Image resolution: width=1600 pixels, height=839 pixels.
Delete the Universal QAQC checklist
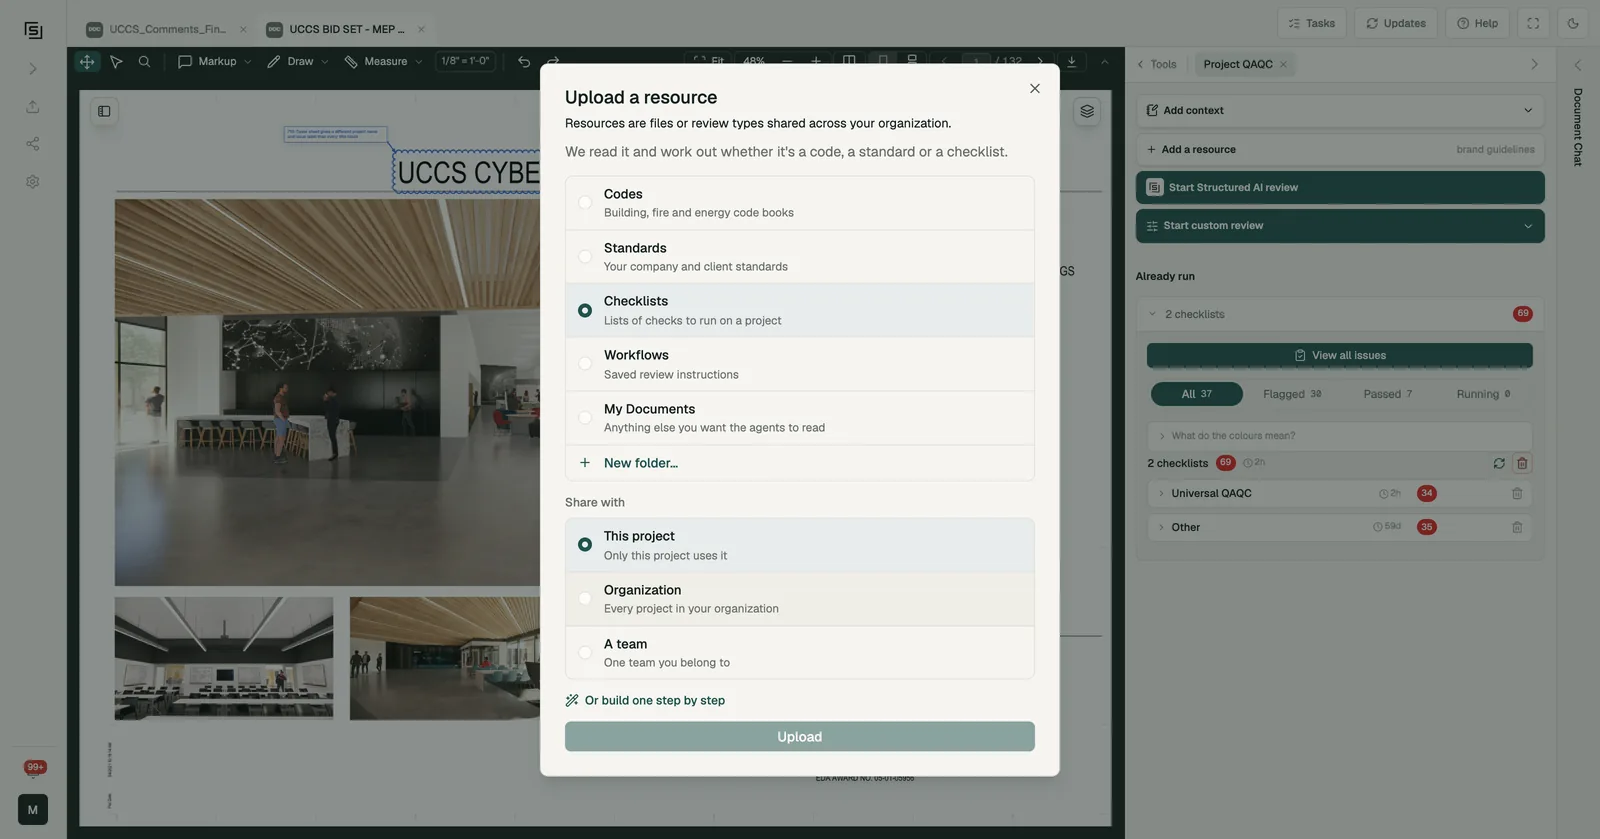tap(1517, 493)
